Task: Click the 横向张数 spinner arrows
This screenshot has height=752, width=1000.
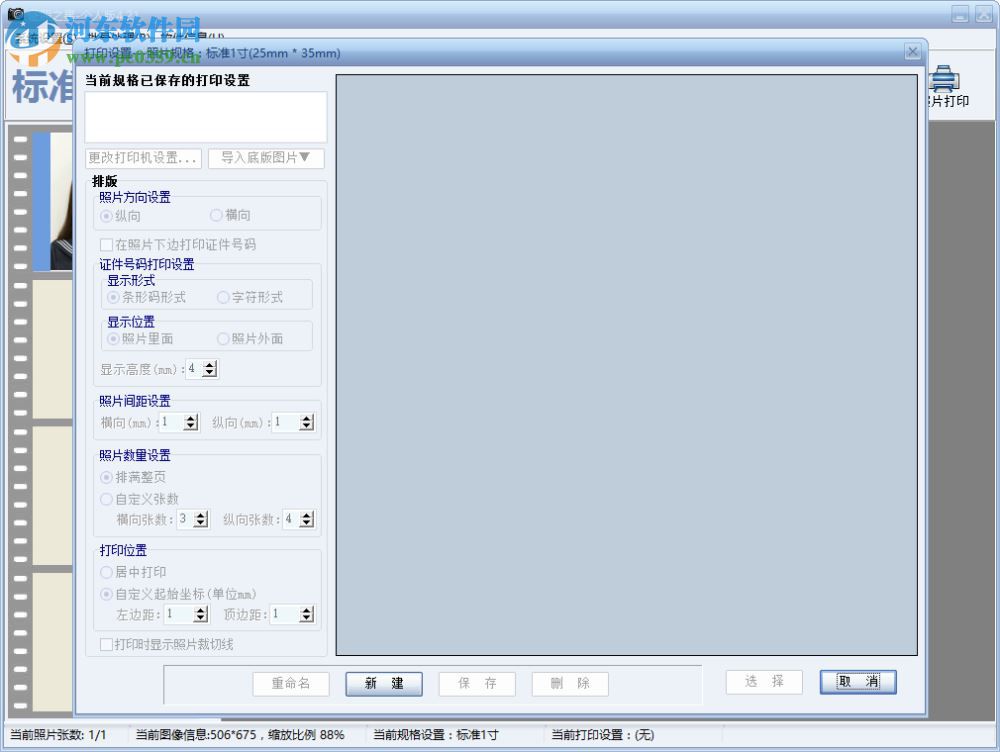Action: (x=201, y=519)
